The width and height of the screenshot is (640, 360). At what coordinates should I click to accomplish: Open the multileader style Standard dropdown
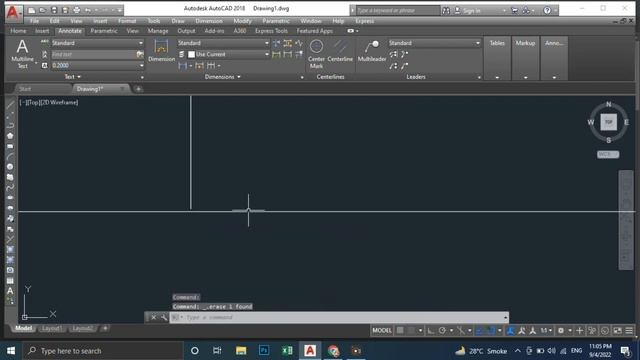(434, 43)
